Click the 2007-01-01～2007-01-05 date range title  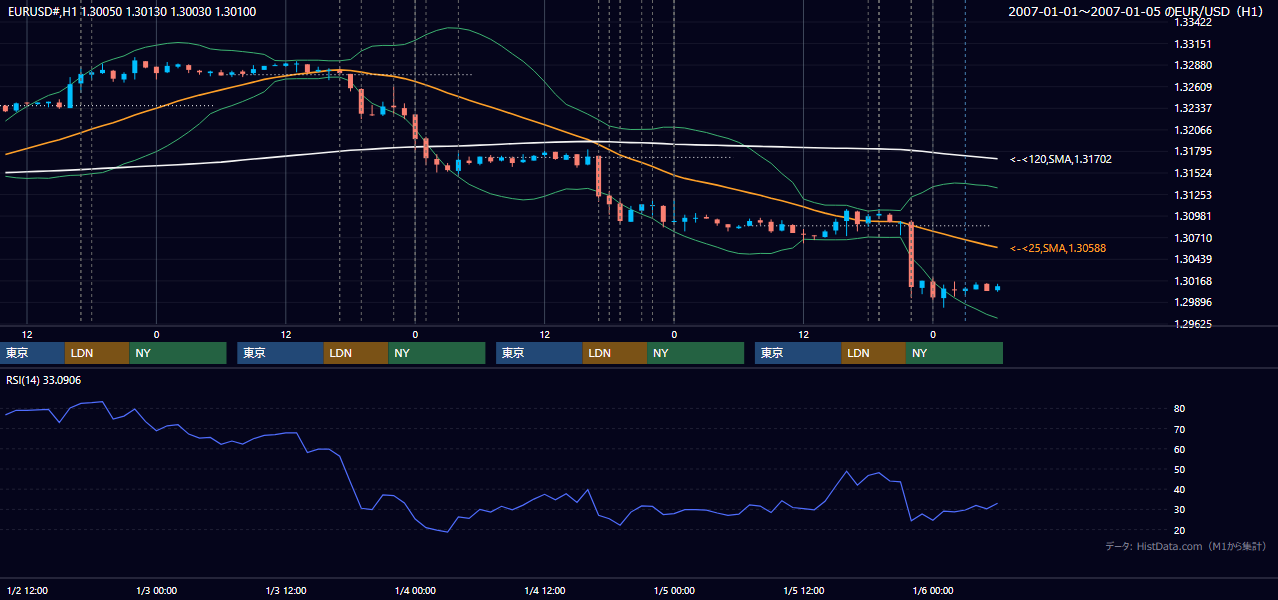click(x=1136, y=11)
